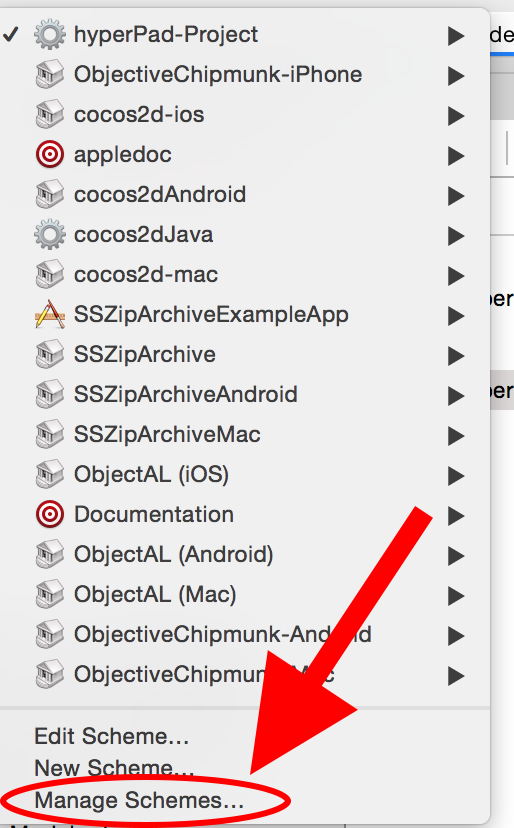Open the SSZipArchive submenu arrow

coord(456,355)
